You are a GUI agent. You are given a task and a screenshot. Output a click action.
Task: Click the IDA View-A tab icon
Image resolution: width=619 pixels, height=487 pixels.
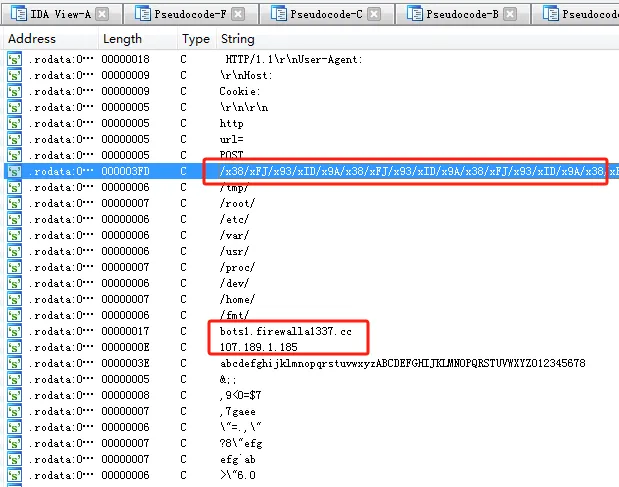tap(19, 15)
